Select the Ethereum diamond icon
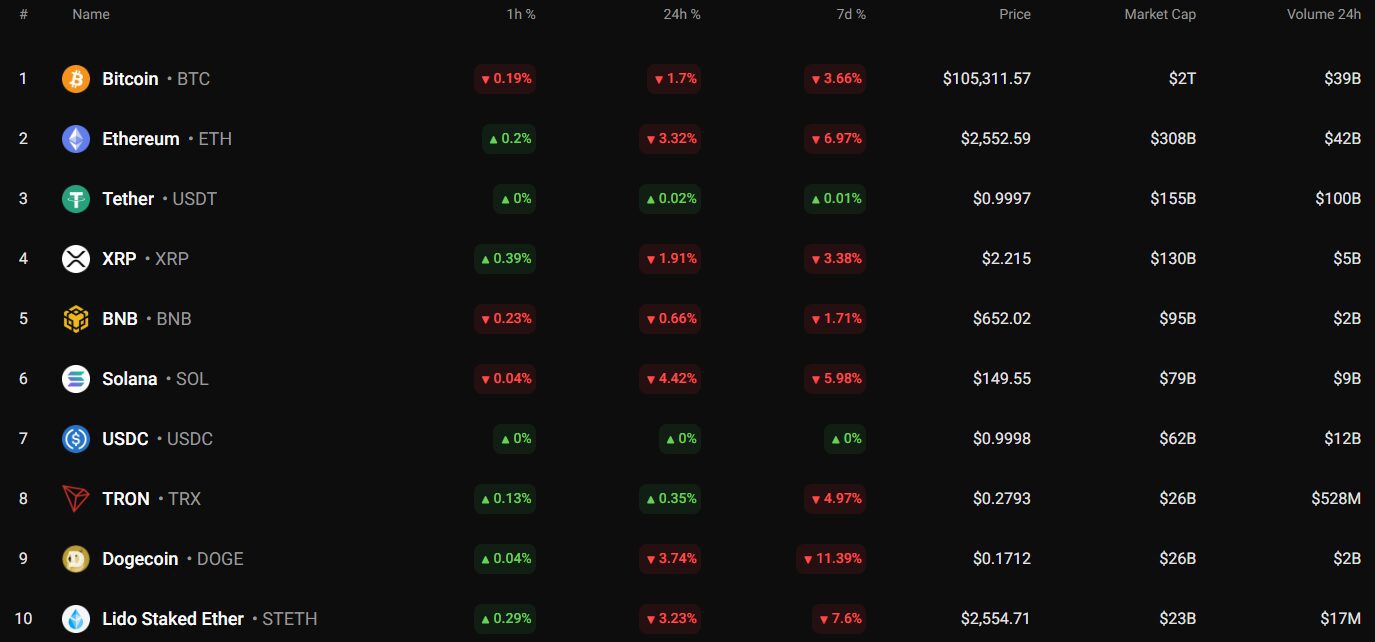Image resolution: width=1375 pixels, height=642 pixels. pyautogui.click(x=76, y=138)
